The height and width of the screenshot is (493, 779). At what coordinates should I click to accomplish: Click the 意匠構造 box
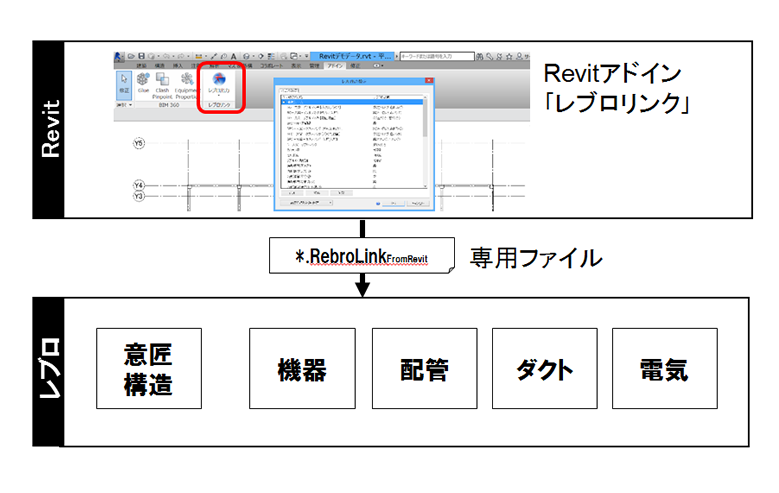pyautogui.click(x=149, y=368)
